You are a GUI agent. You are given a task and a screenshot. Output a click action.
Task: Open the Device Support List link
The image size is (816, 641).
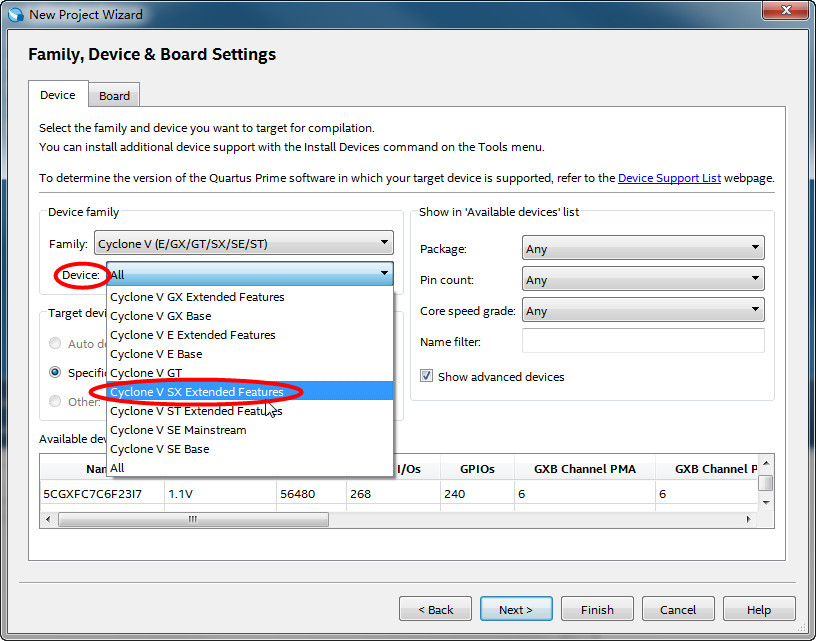point(669,178)
